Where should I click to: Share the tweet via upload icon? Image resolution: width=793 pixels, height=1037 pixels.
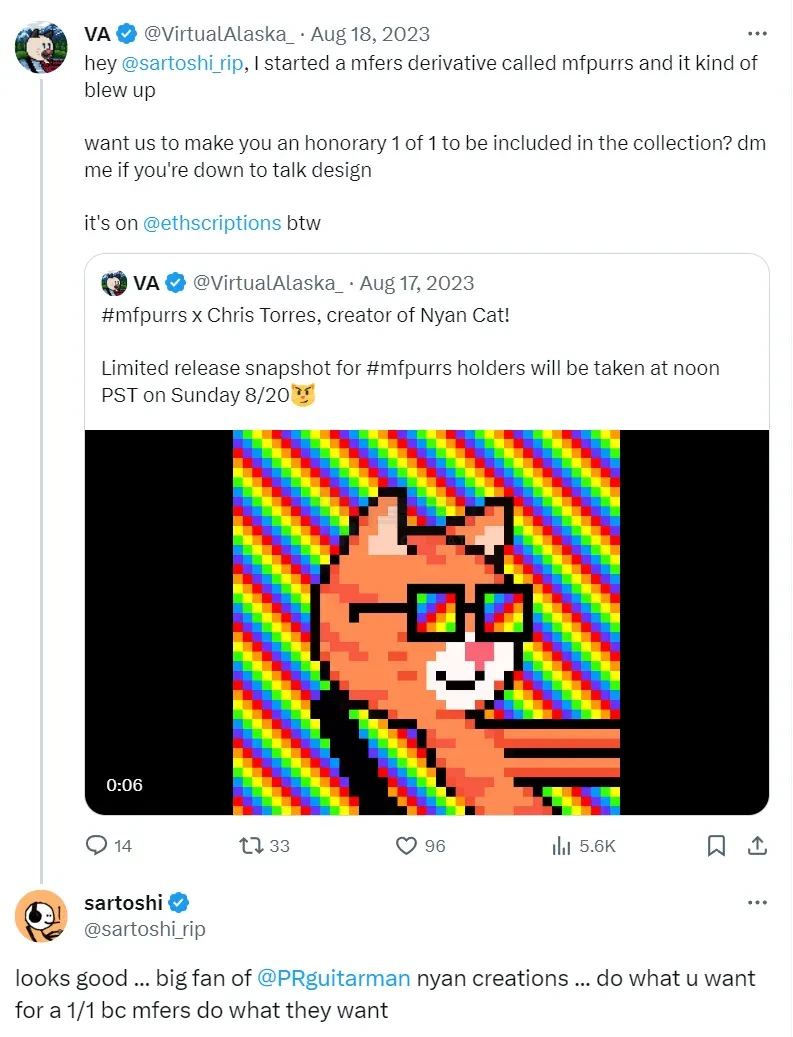pos(758,846)
